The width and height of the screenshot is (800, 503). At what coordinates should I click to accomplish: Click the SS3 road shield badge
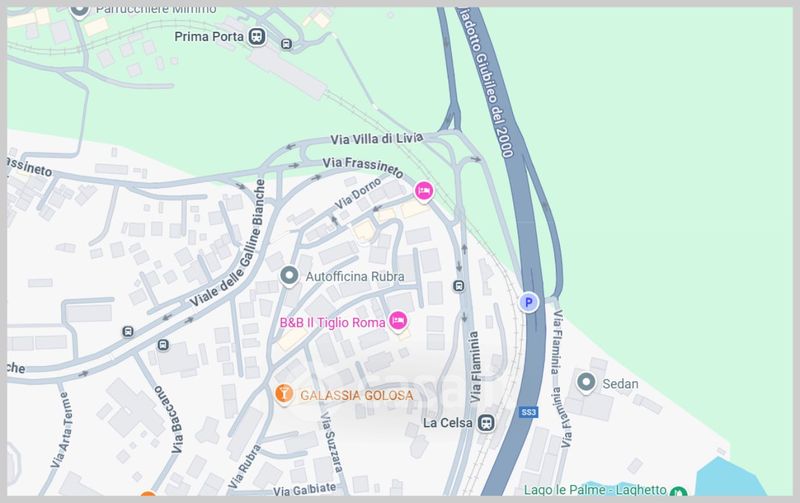(x=529, y=412)
